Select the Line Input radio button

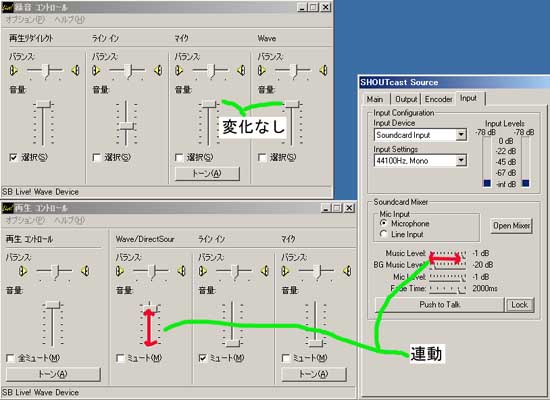click(x=384, y=234)
